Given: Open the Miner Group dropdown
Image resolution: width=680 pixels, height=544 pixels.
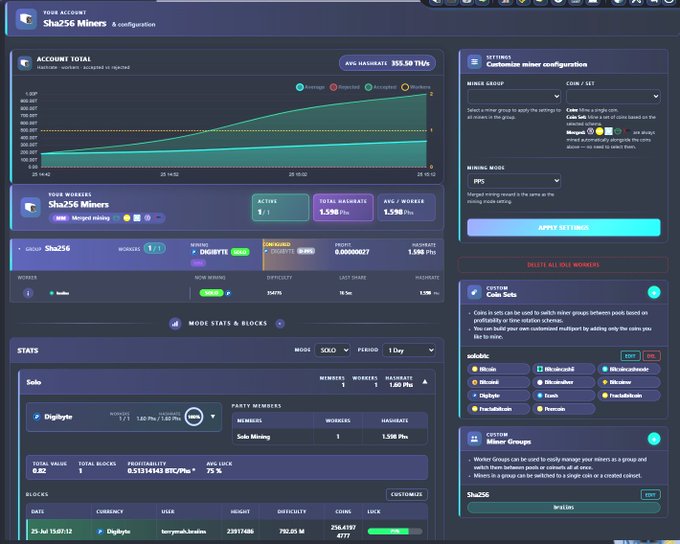Looking at the screenshot, I should 514,96.
